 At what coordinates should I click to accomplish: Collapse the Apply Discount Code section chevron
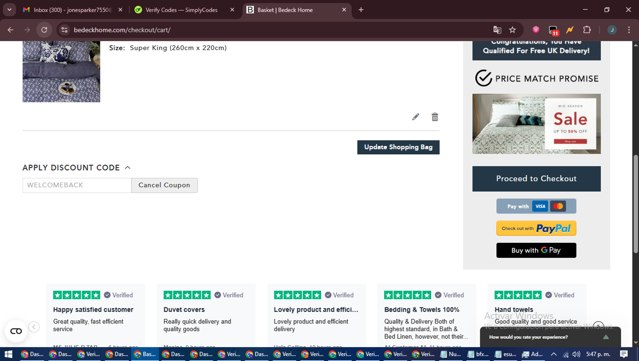coord(128,167)
